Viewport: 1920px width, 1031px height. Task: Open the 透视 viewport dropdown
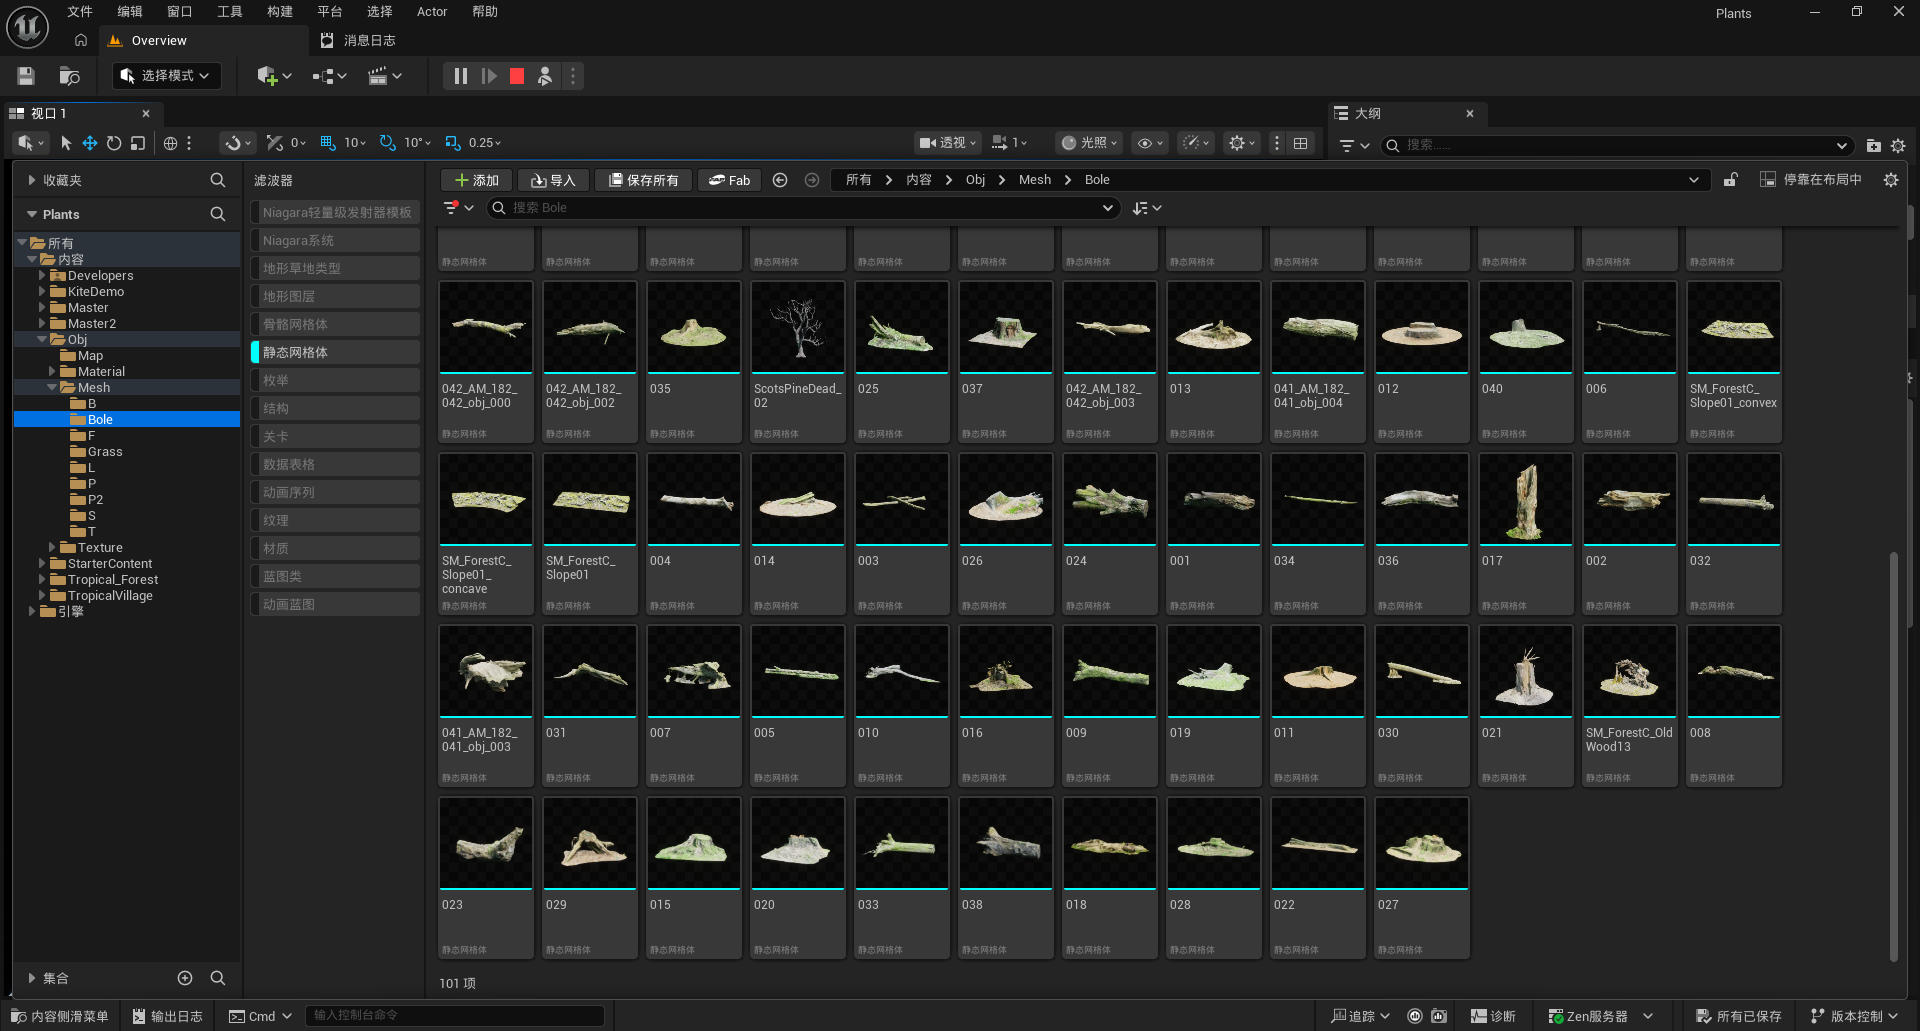point(947,143)
